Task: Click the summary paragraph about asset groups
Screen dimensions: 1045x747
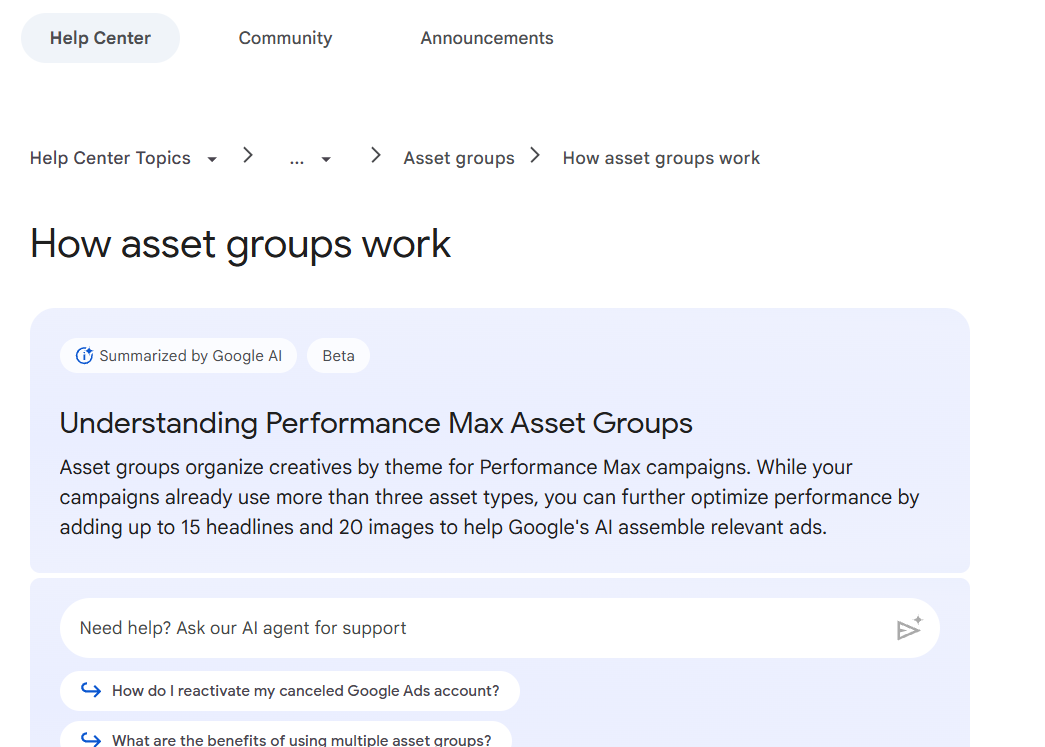Action: [x=489, y=497]
